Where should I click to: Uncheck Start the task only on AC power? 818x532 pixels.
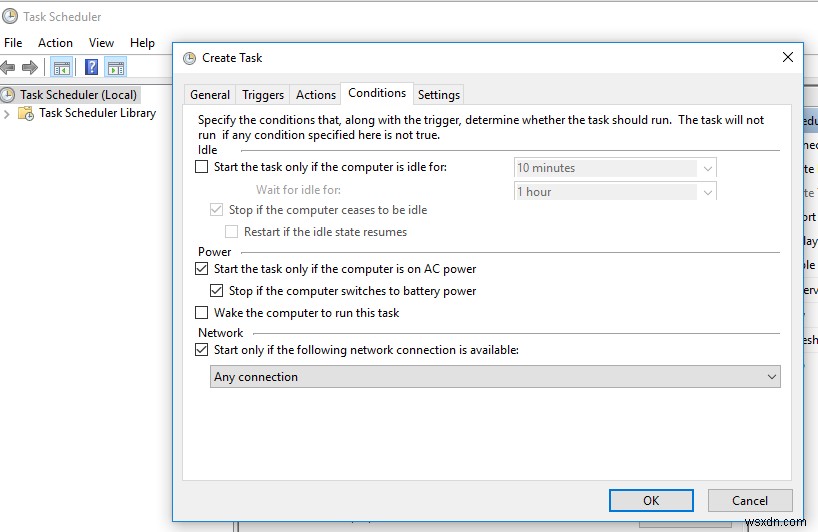coord(201,269)
